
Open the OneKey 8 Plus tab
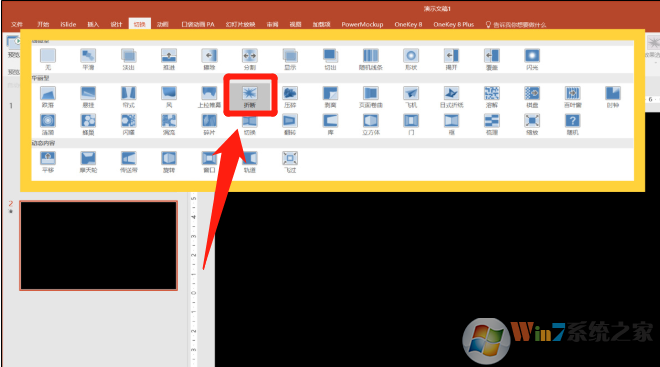[x=454, y=24]
